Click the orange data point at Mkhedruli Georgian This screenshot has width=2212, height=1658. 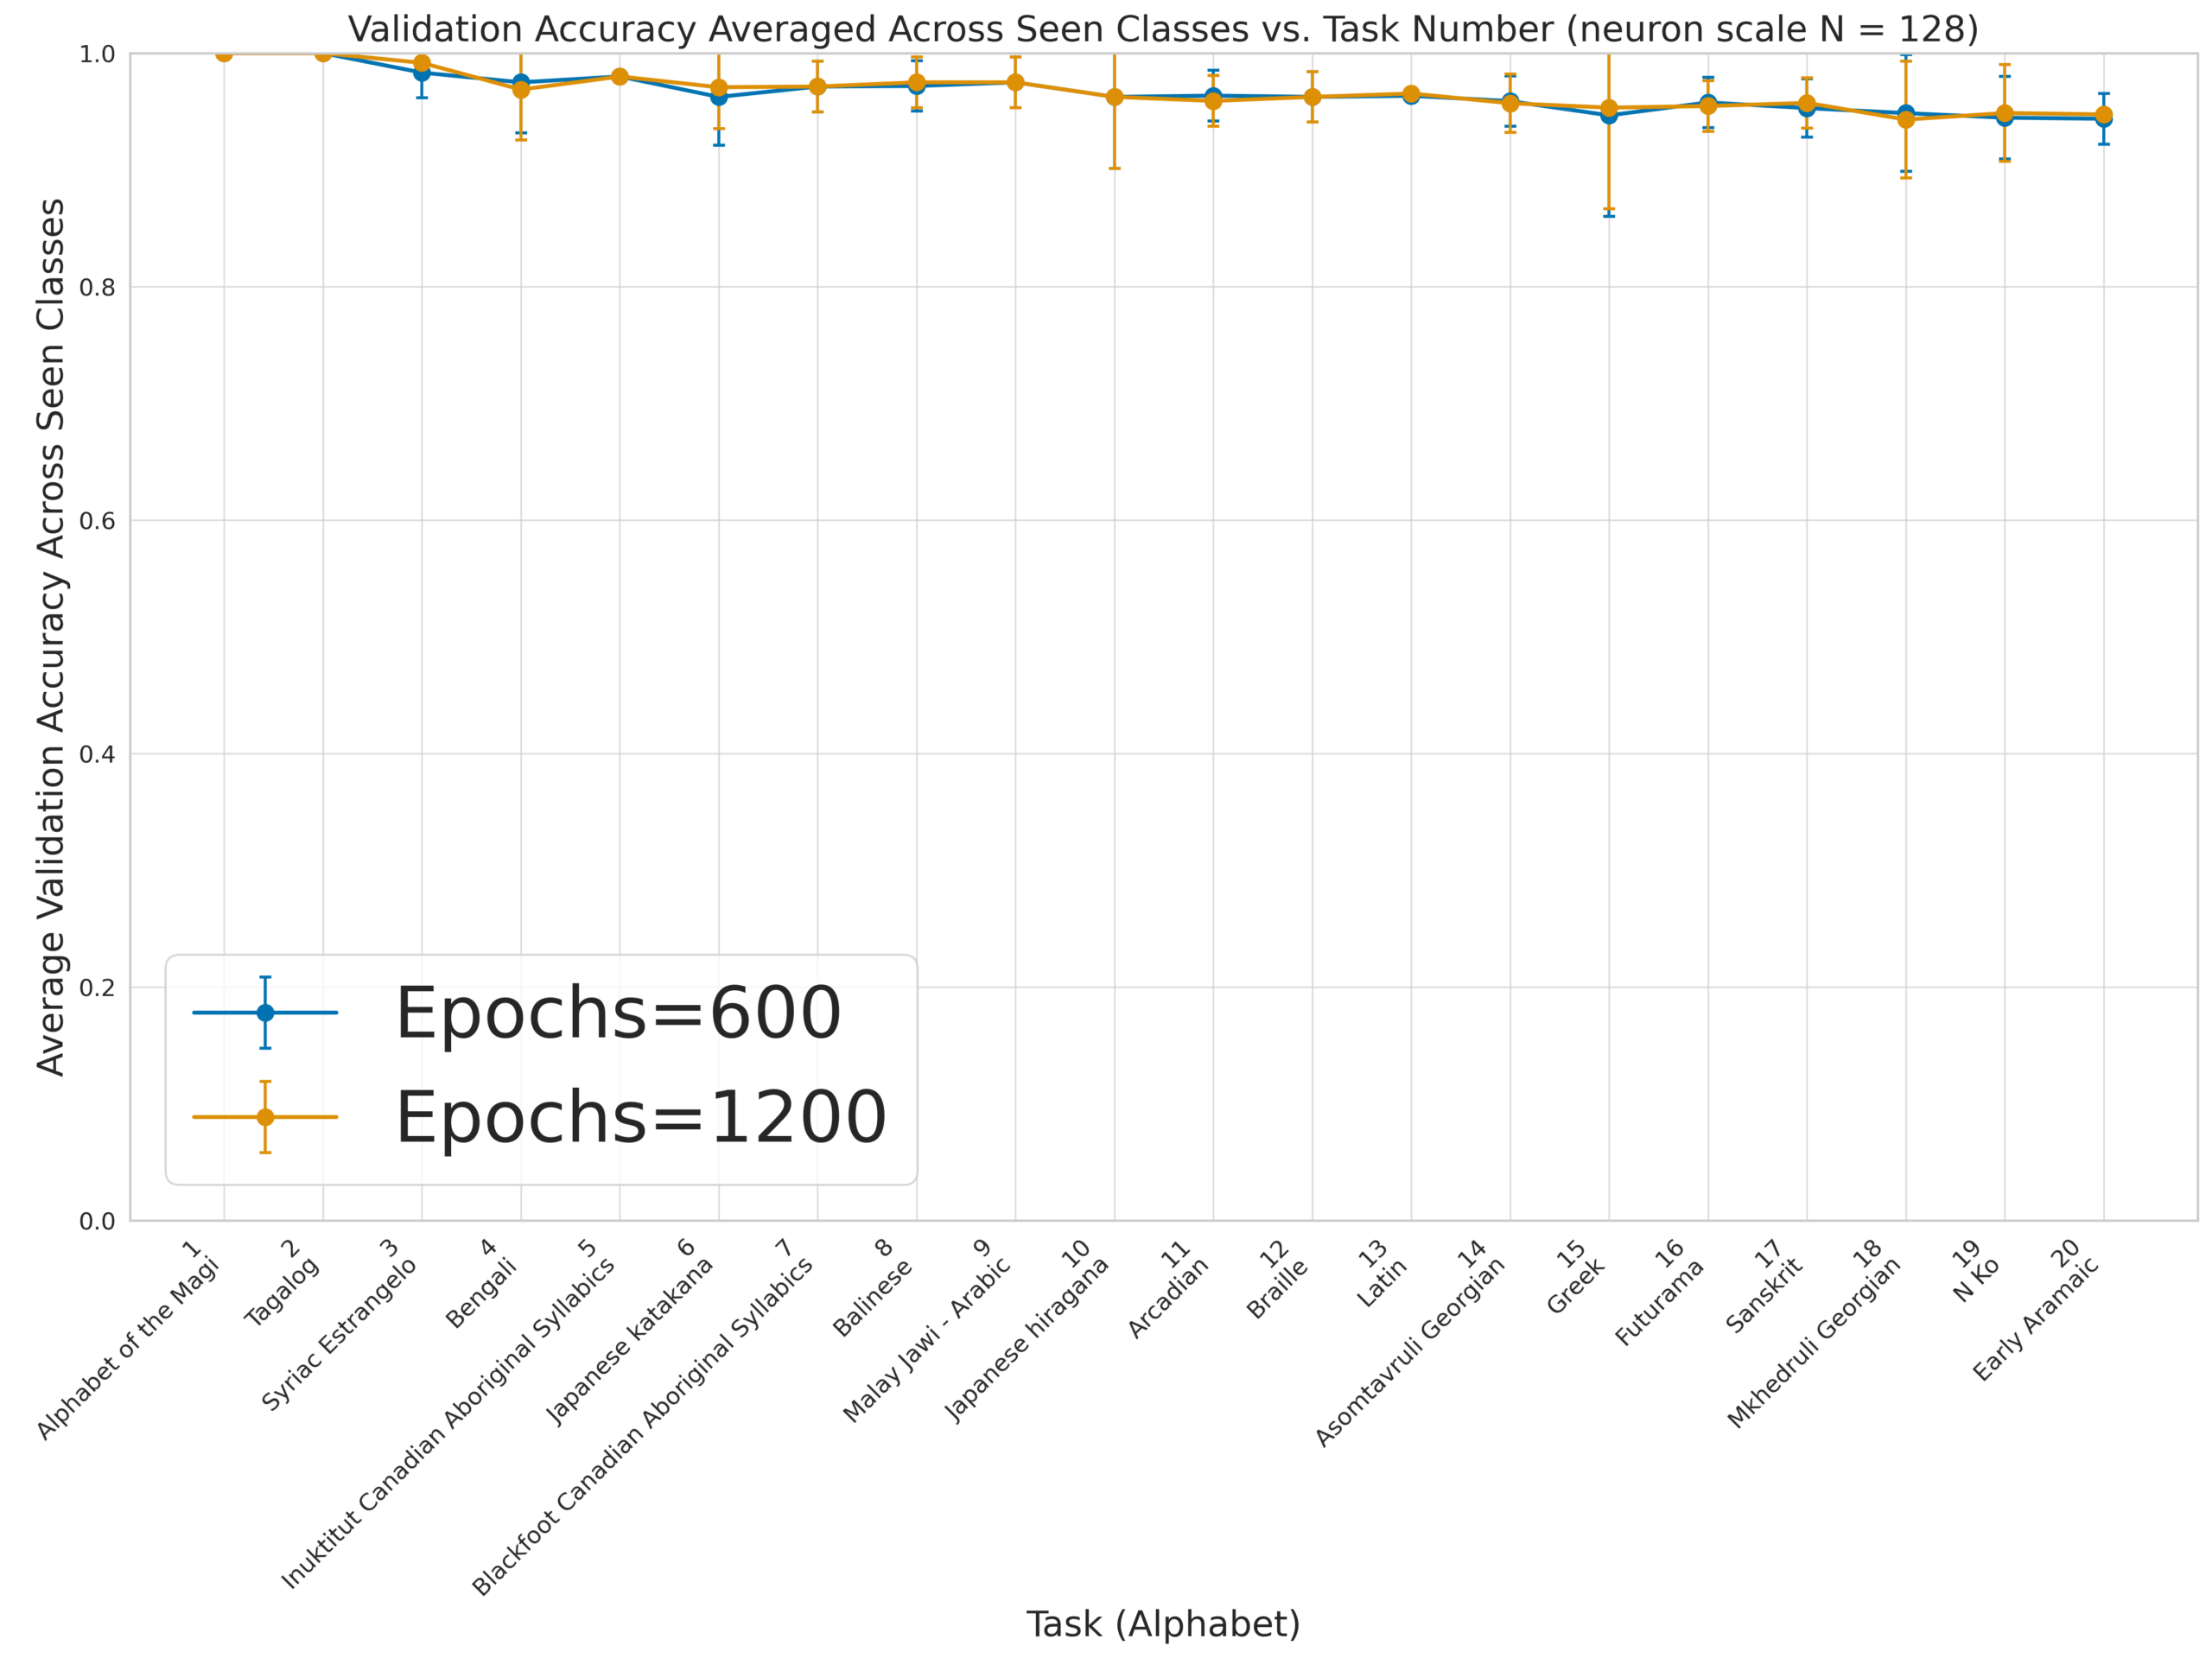[1906, 119]
